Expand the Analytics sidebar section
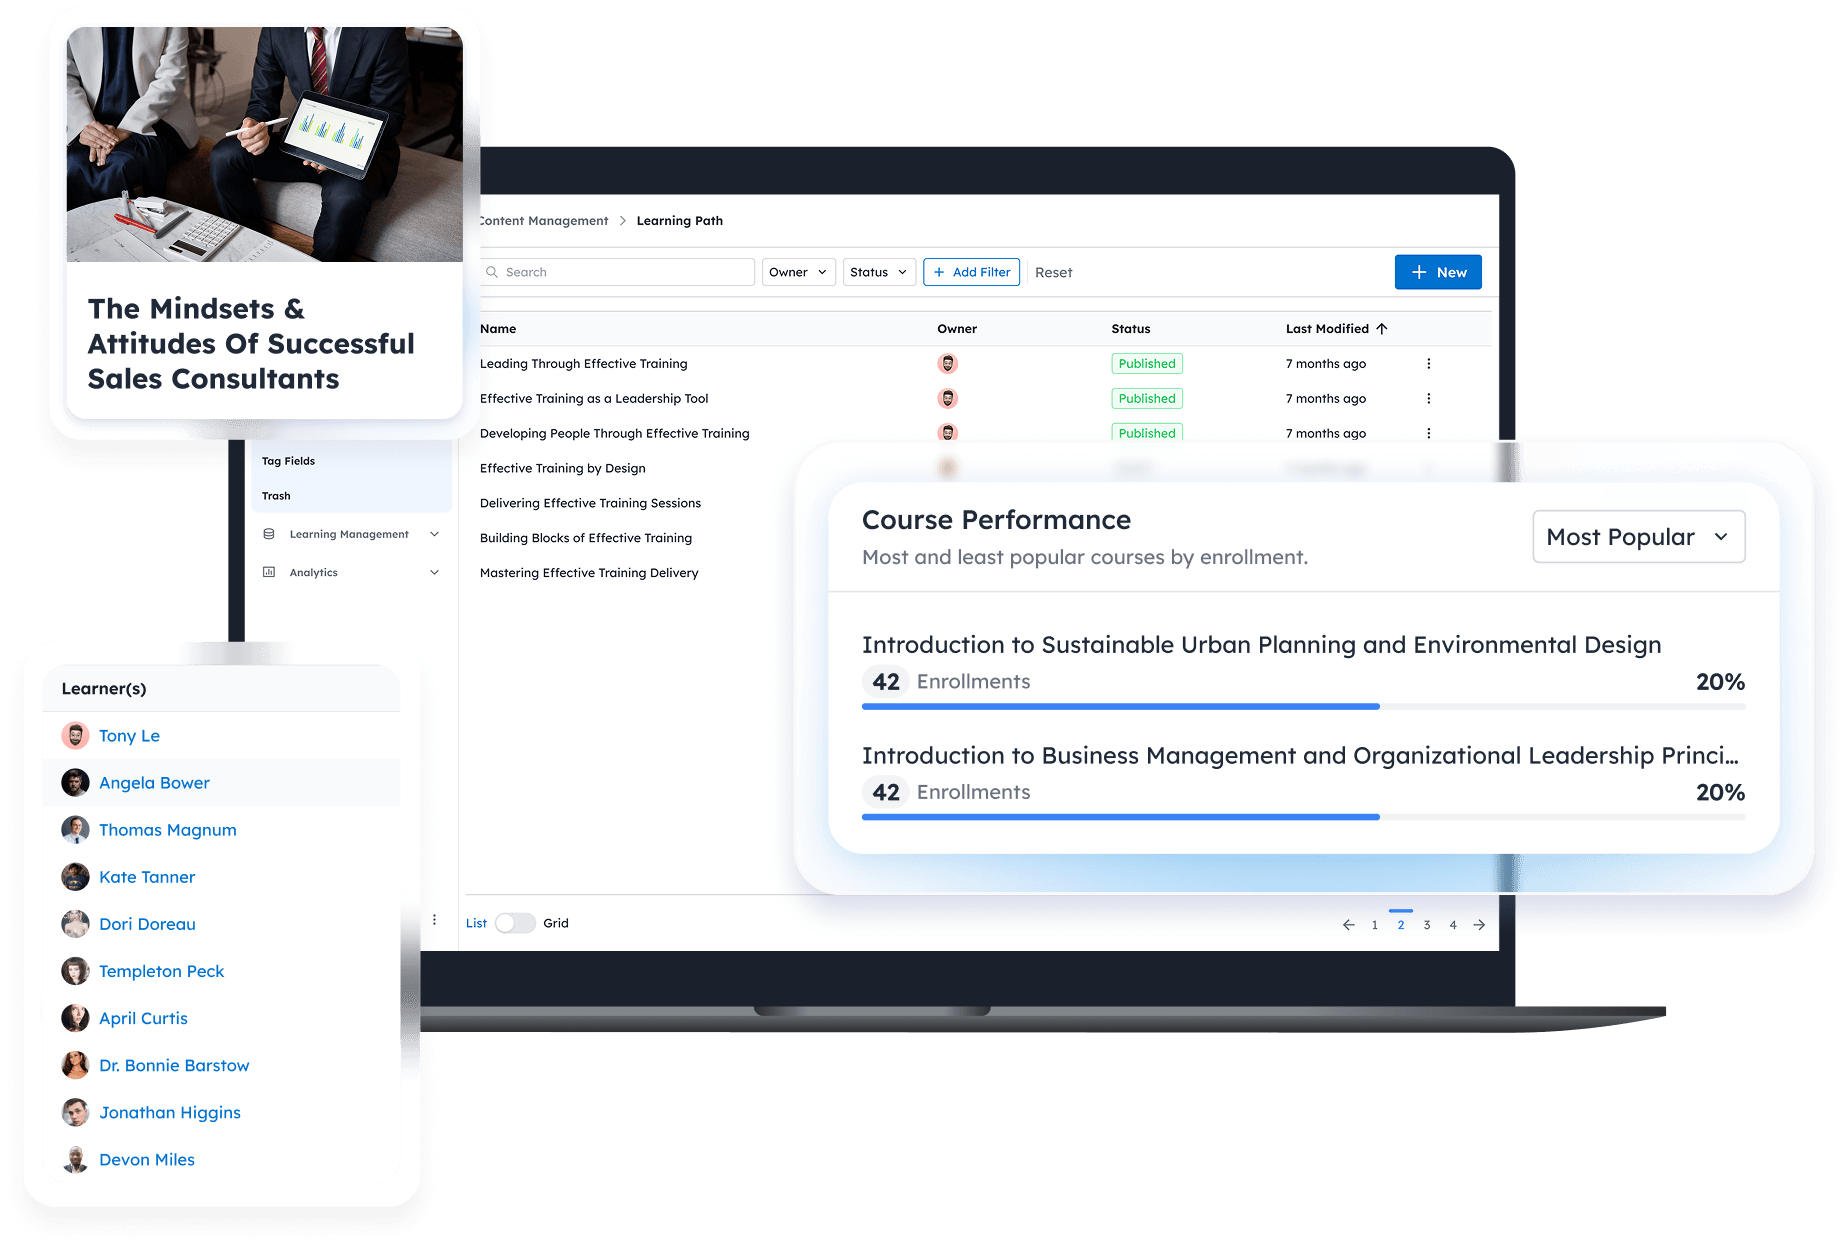The width and height of the screenshot is (1844, 1247). point(434,572)
